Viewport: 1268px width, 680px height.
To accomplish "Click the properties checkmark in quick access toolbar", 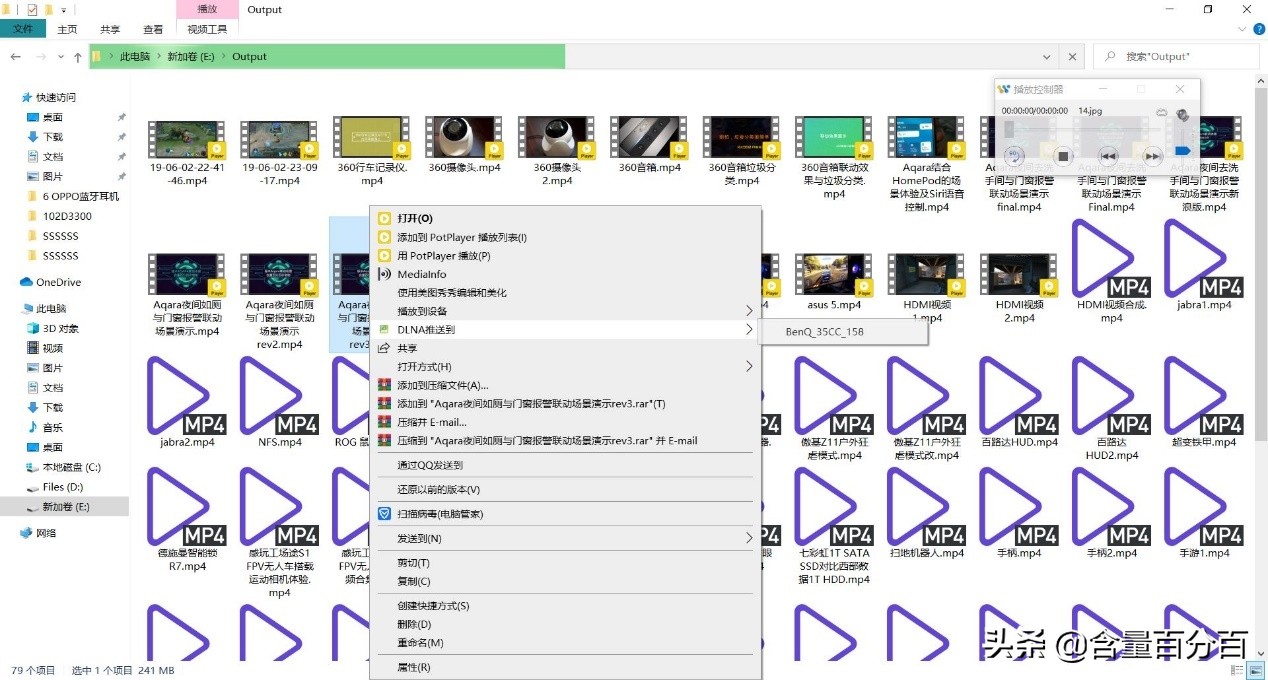I will pyautogui.click(x=32, y=10).
